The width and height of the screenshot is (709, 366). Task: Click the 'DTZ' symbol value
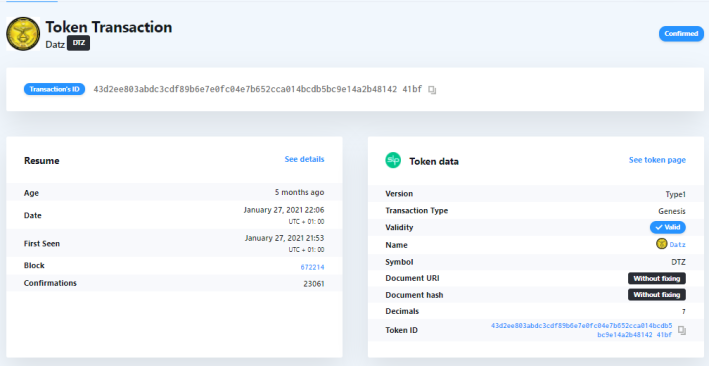[x=678, y=262]
